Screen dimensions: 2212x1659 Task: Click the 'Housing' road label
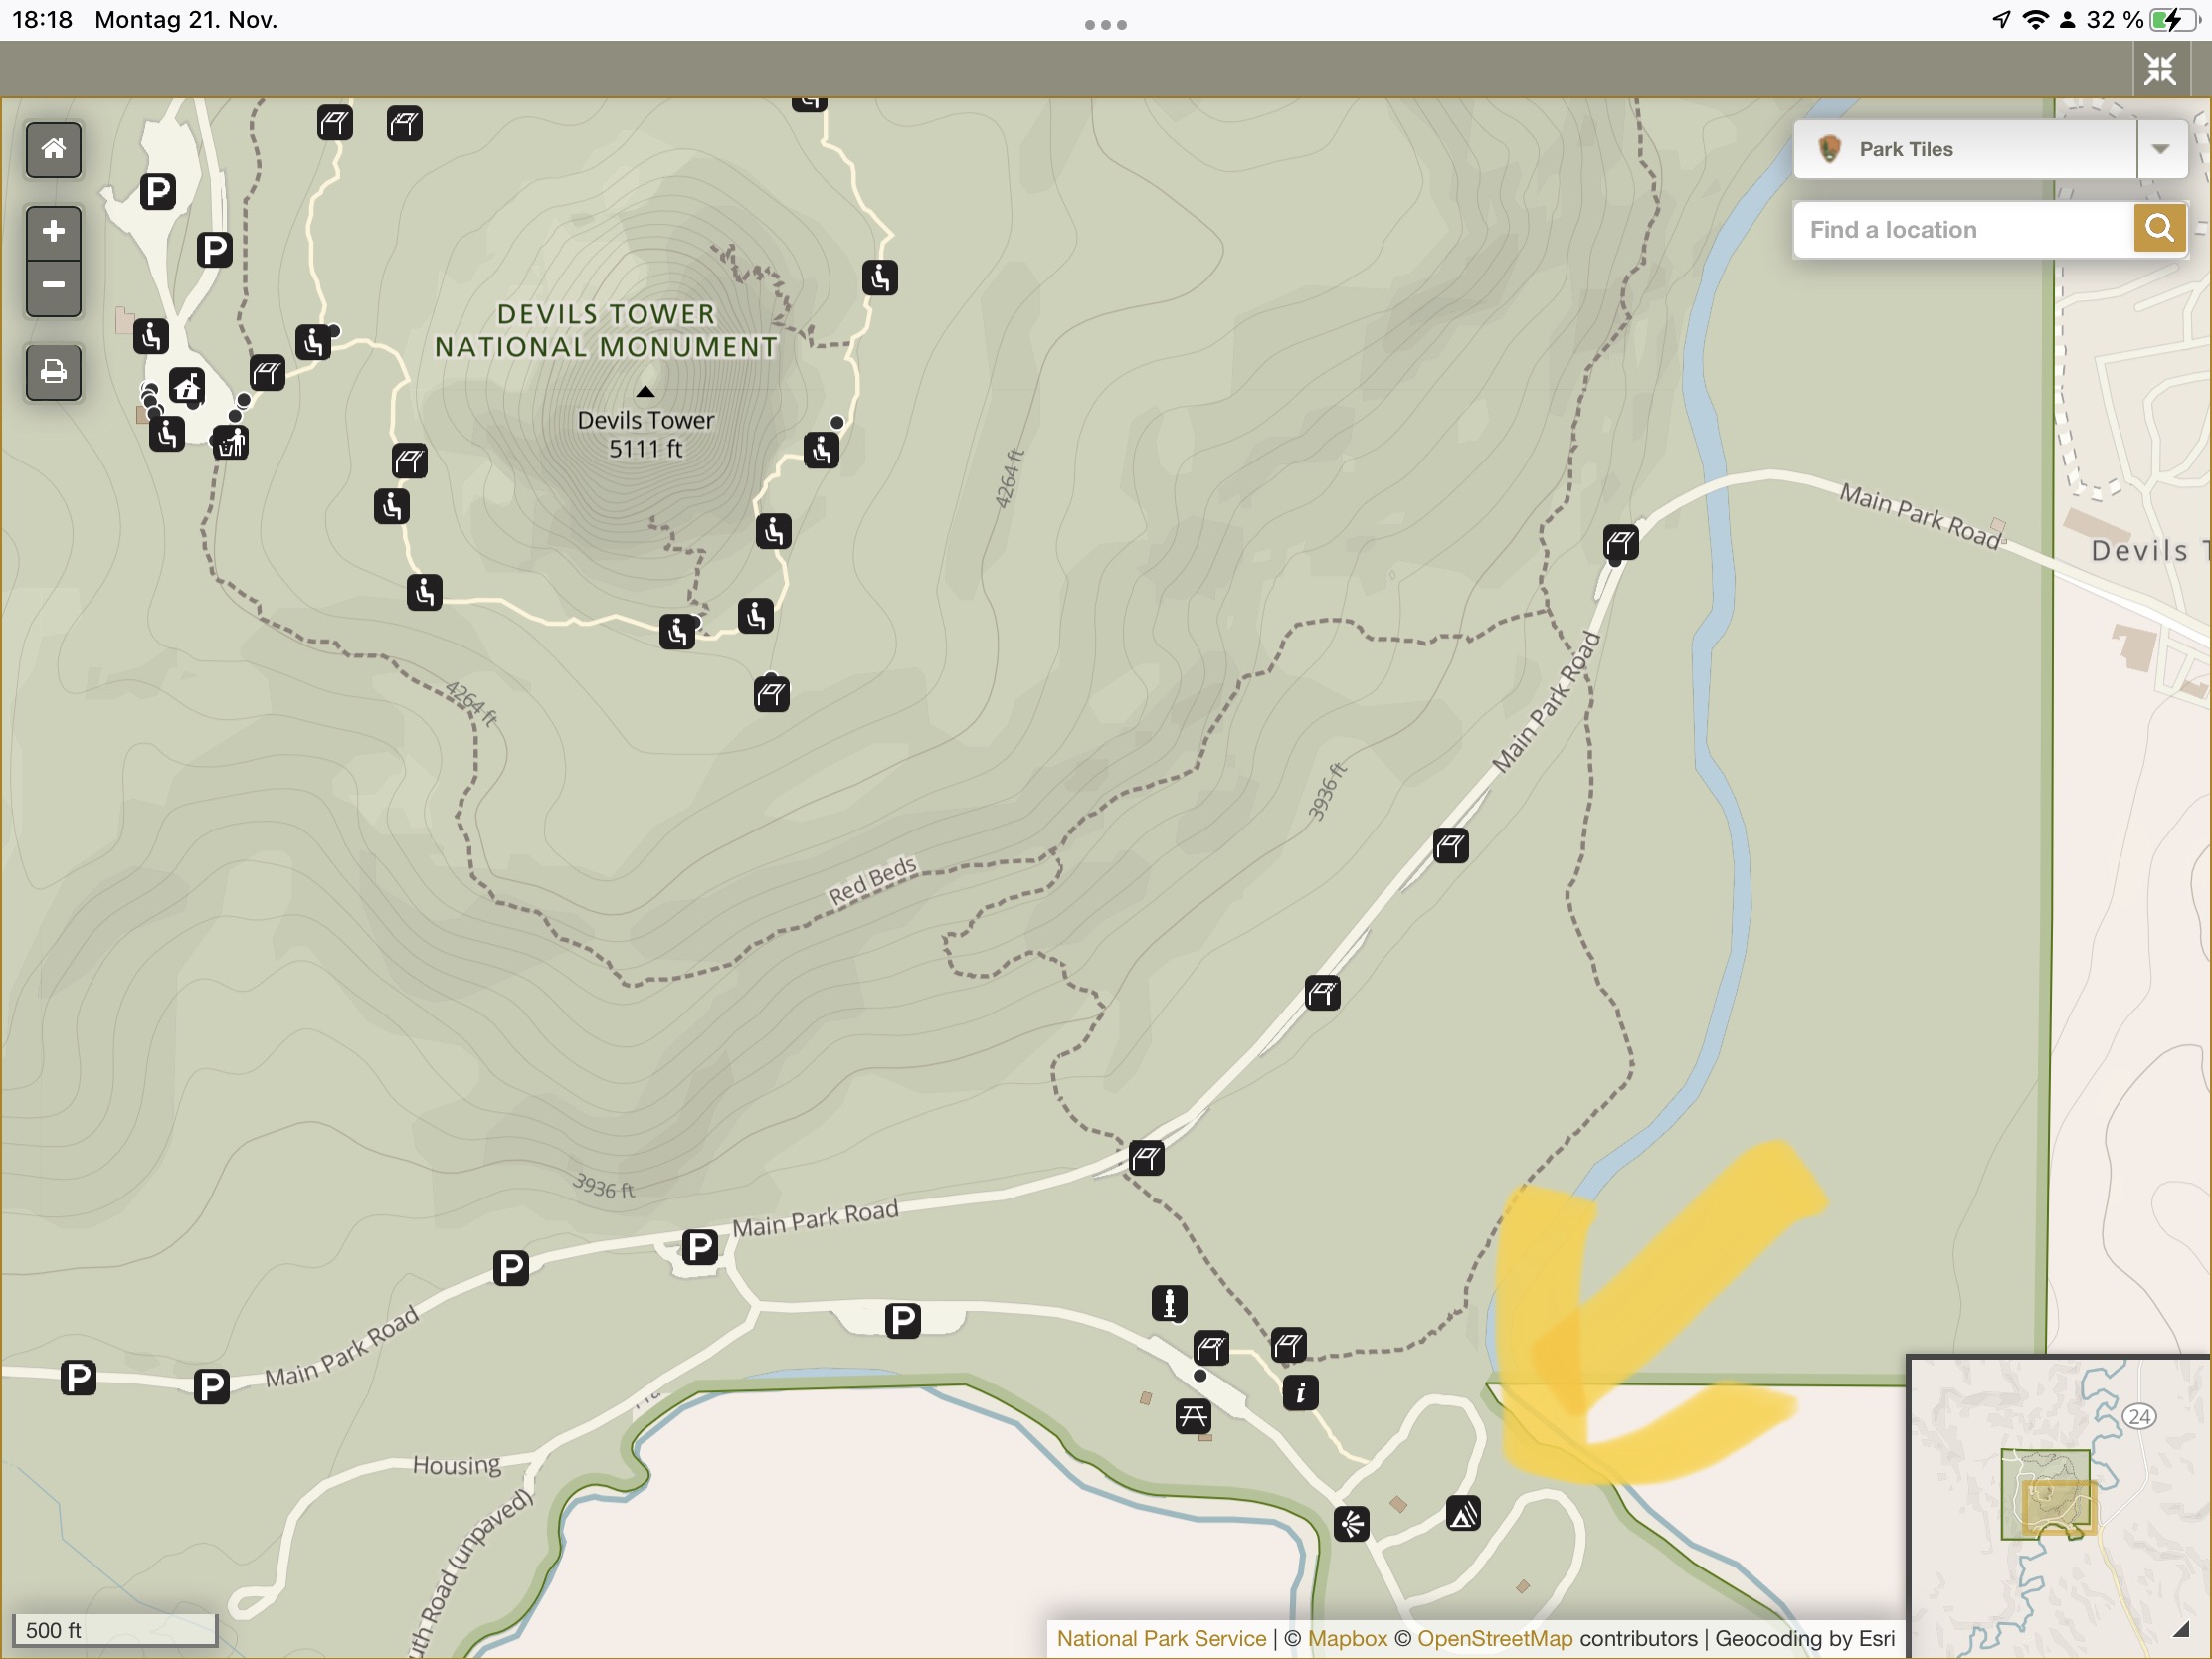(457, 1465)
